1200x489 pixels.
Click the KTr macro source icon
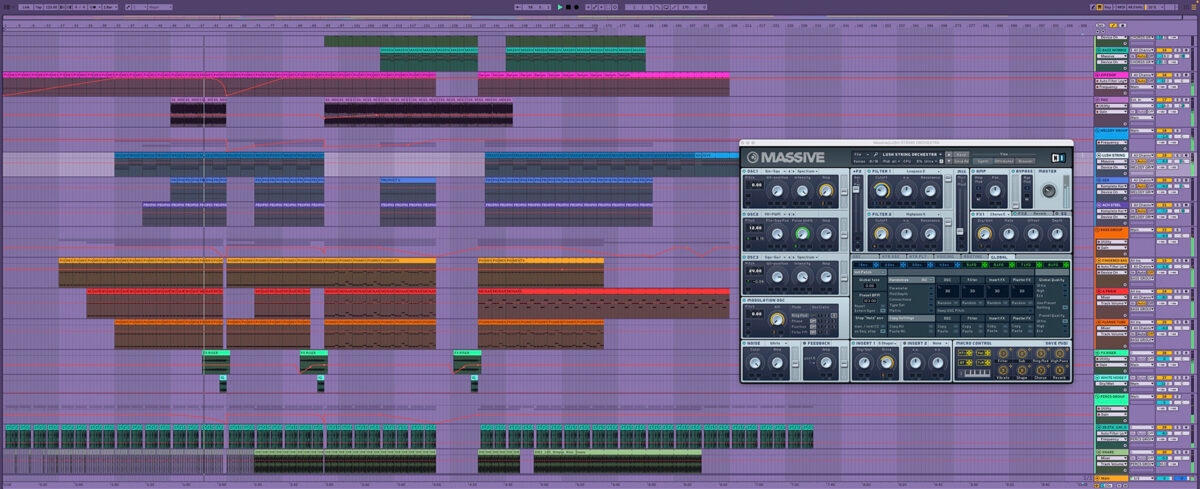pos(965,353)
